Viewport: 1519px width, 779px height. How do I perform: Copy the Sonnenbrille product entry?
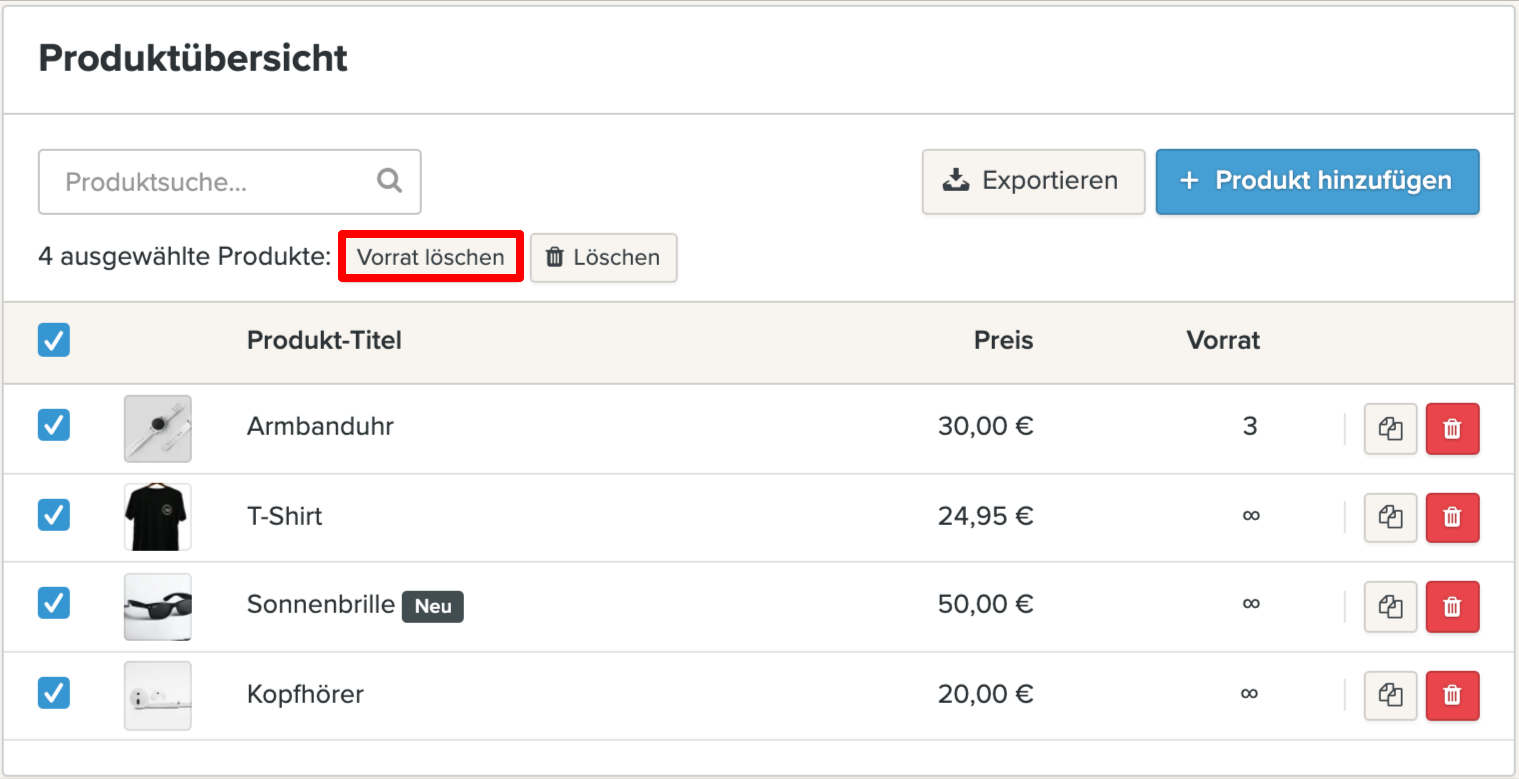(1390, 606)
